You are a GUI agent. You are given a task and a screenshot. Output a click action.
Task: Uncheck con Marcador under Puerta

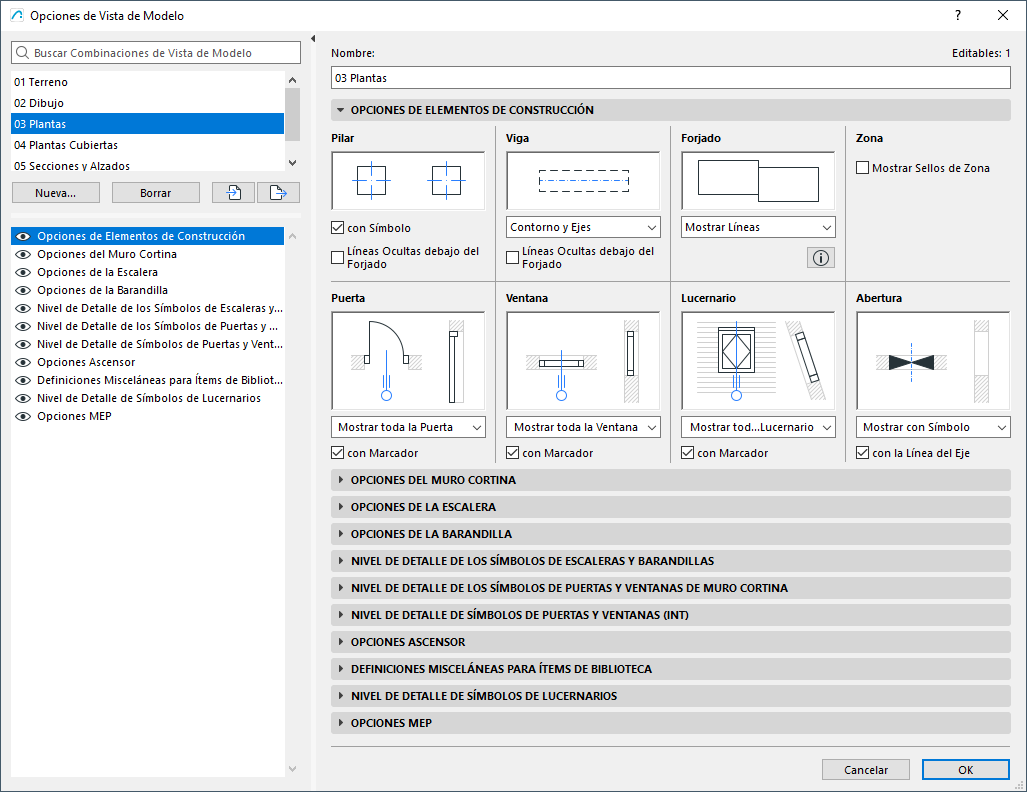pos(337,452)
